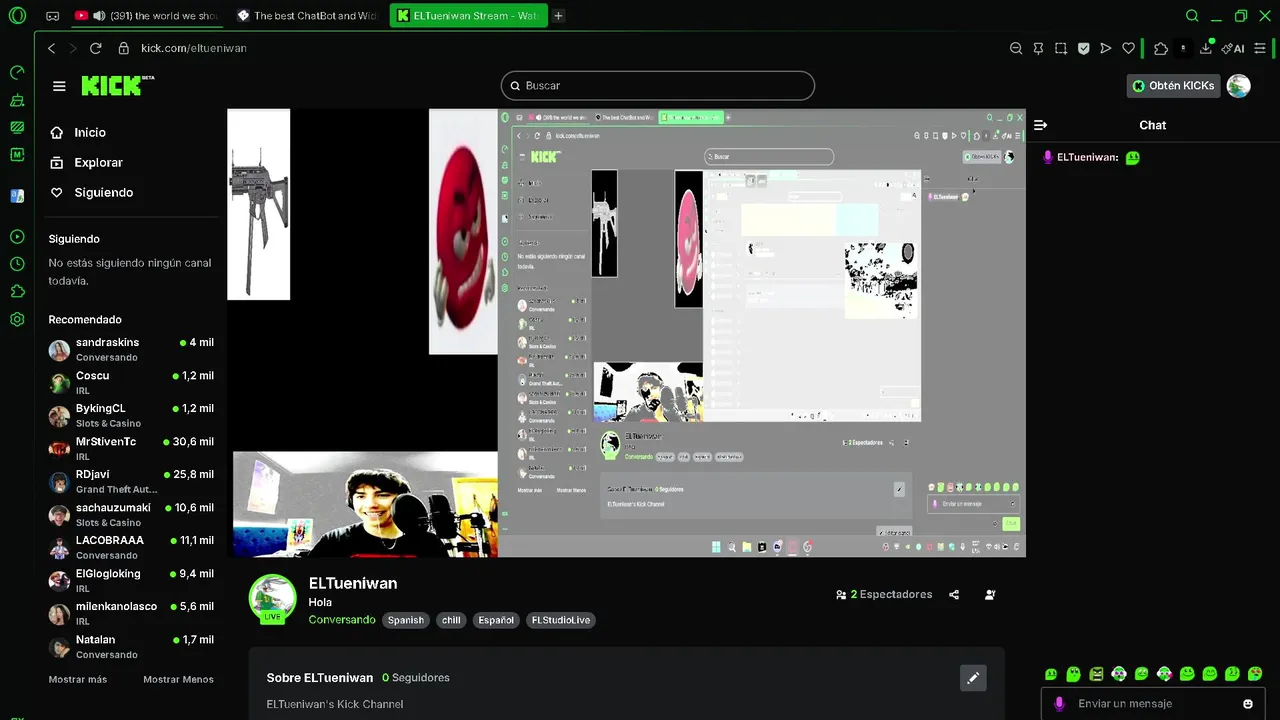Screen dimensions: 1280x720
Task: Click the chill tag
Action: pyautogui.click(x=451, y=620)
